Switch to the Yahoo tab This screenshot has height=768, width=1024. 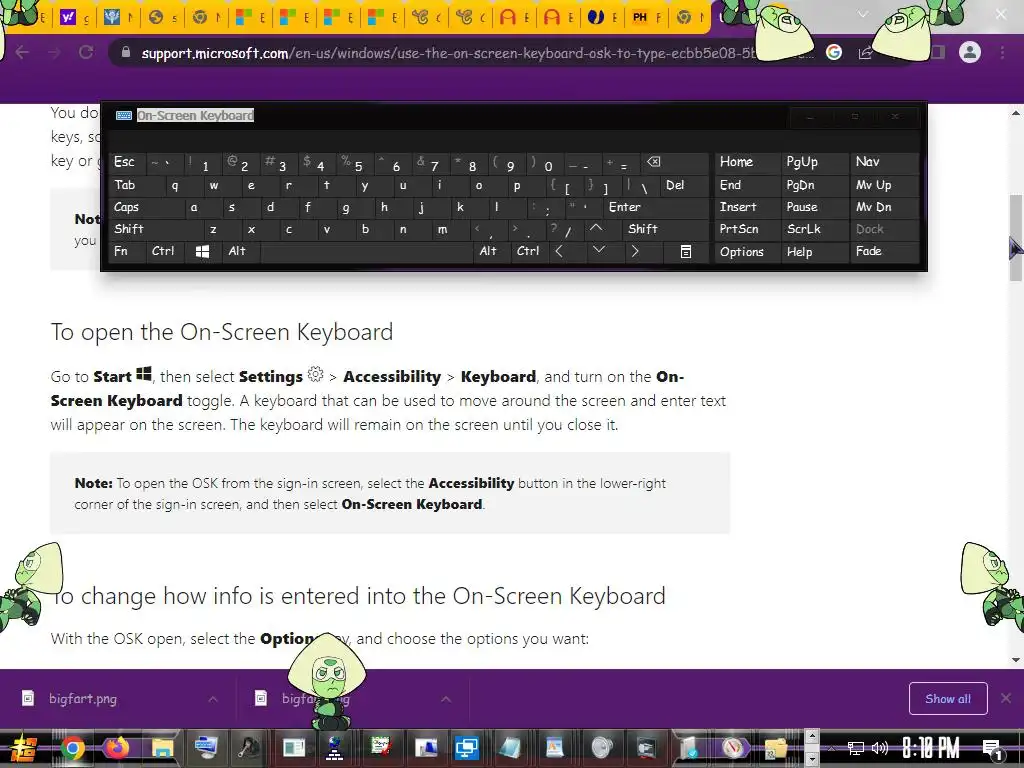tap(74, 18)
